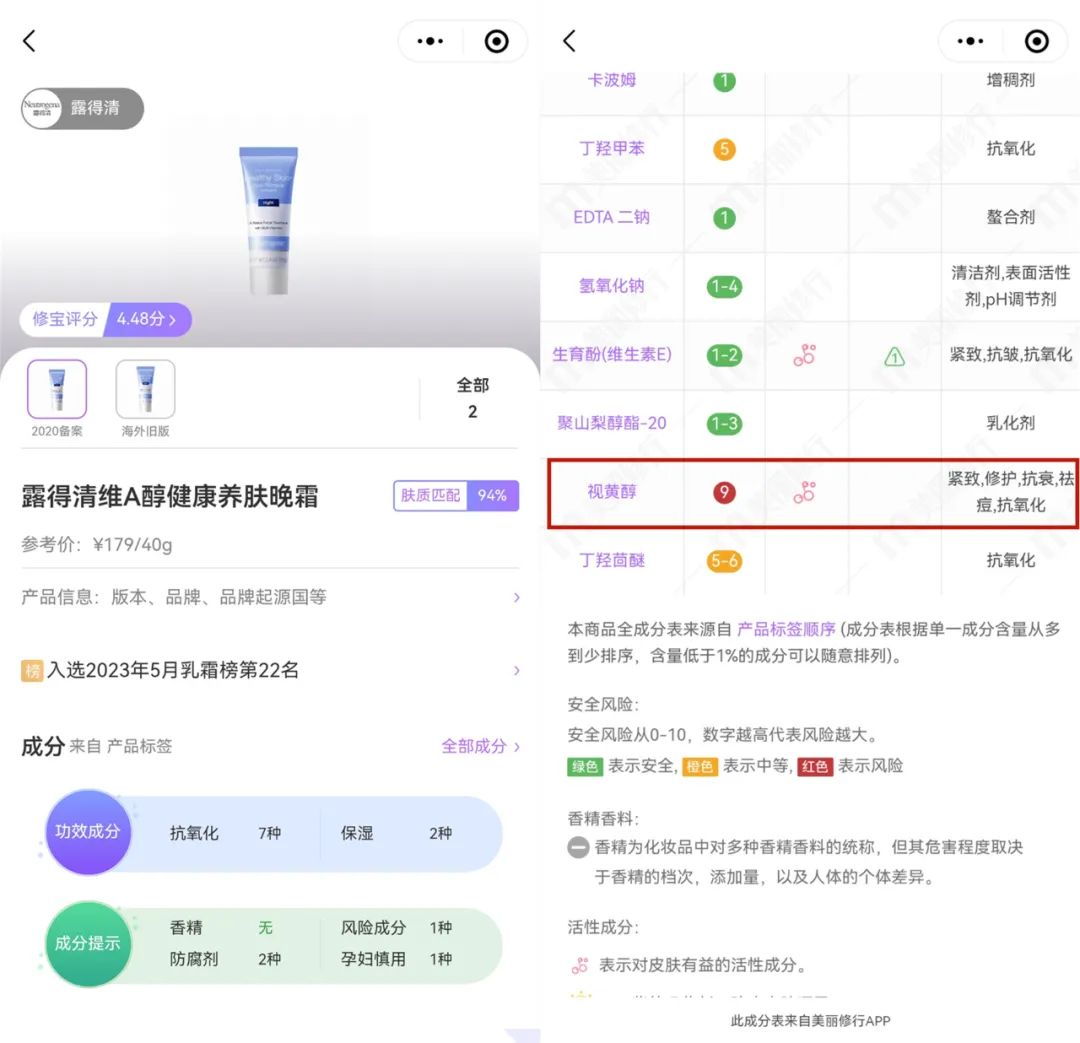Open the 肤质匹配 94% badge
Screen dimensions: 1080x1043
(456, 496)
